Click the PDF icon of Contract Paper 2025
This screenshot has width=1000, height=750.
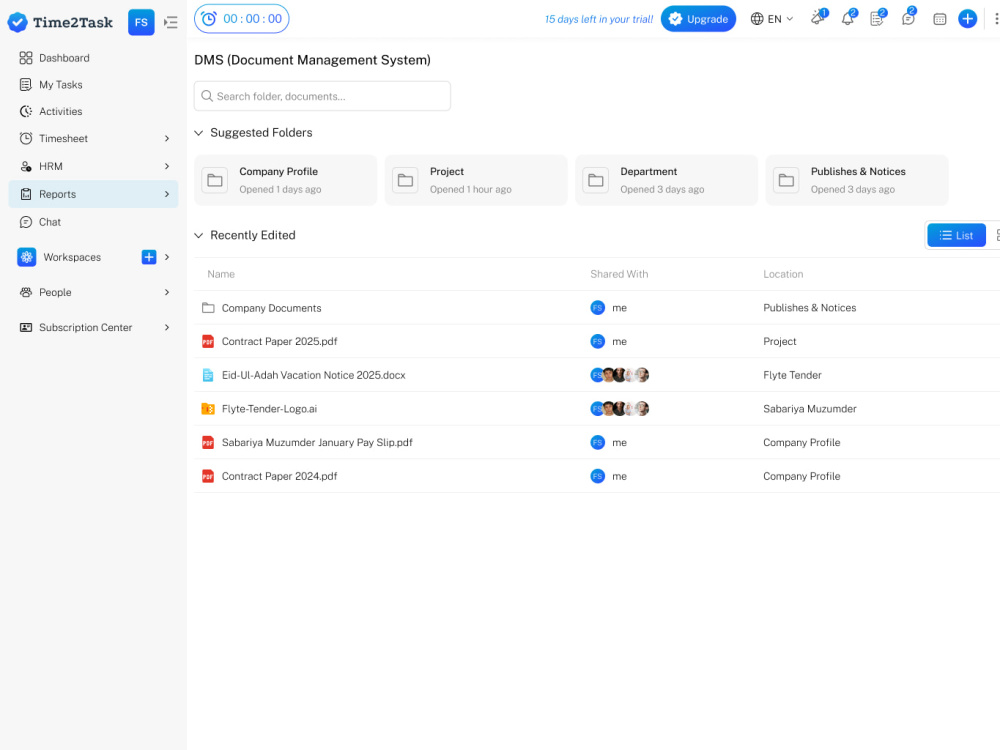(x=208, y=341)
